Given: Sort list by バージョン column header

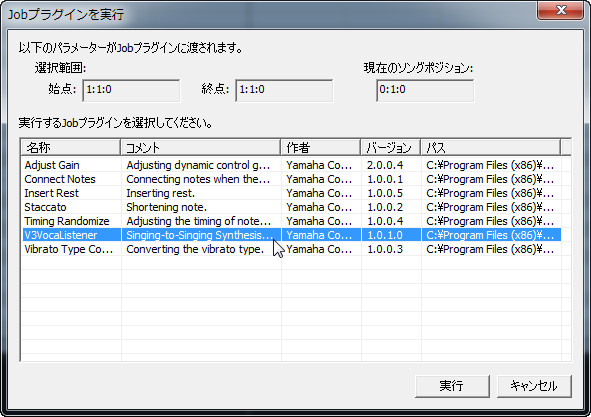Looking at the screenshot, I should tap(391, 147).
